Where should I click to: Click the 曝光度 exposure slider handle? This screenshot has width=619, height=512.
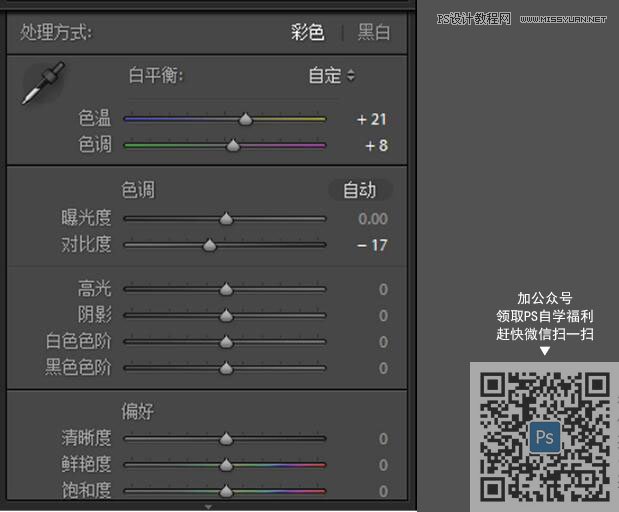(x=226, y=218)
